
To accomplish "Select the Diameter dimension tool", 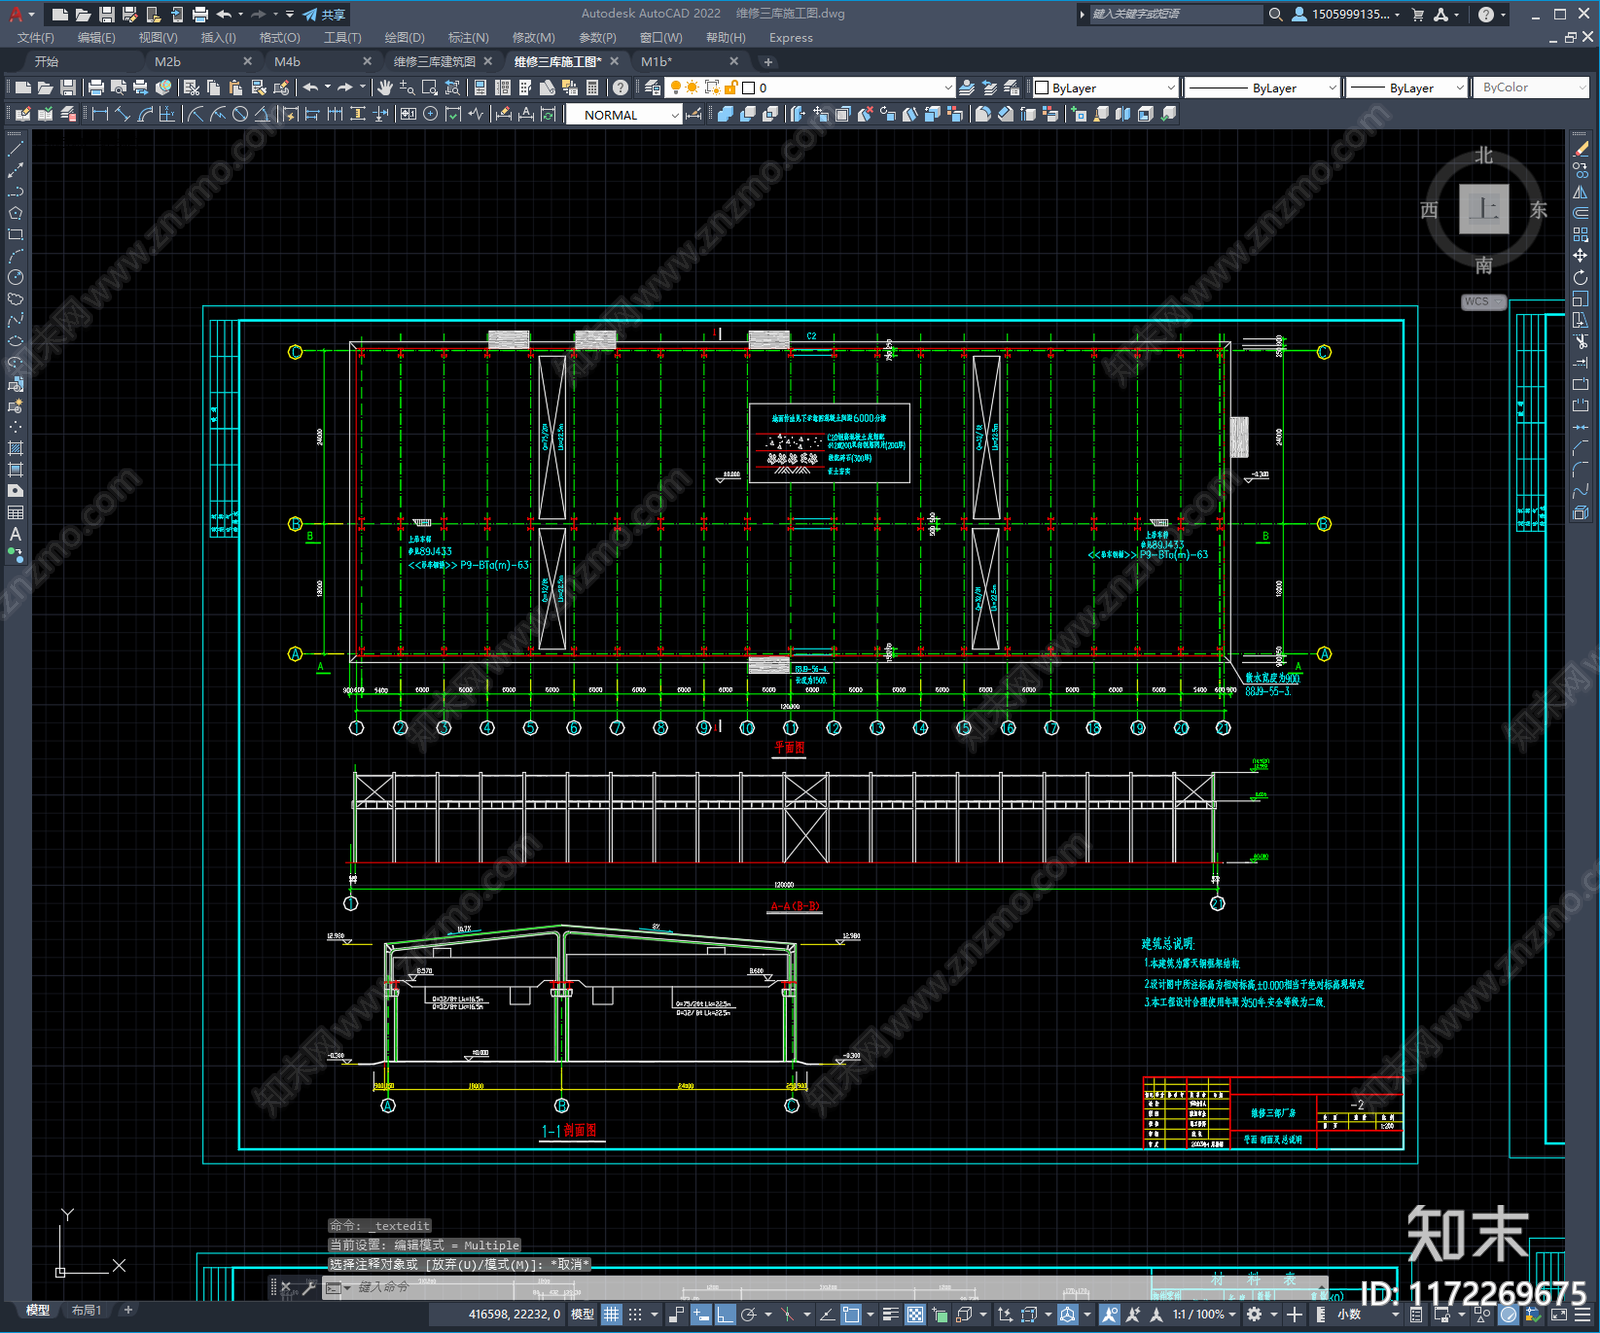I will 240,115.
